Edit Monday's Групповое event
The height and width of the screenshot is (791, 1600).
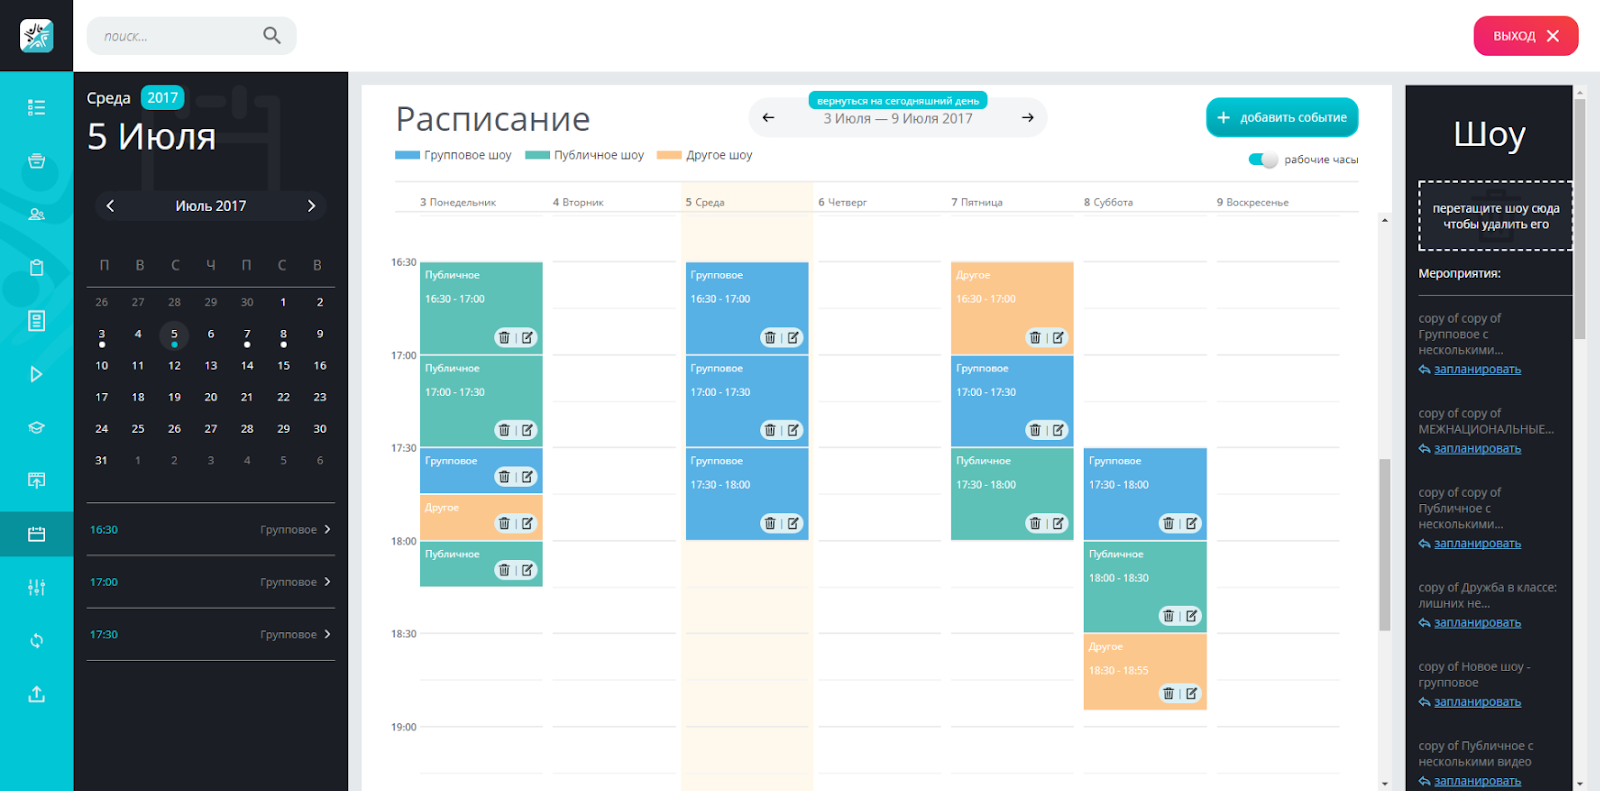pyautogui.click(x=527, y=477)
